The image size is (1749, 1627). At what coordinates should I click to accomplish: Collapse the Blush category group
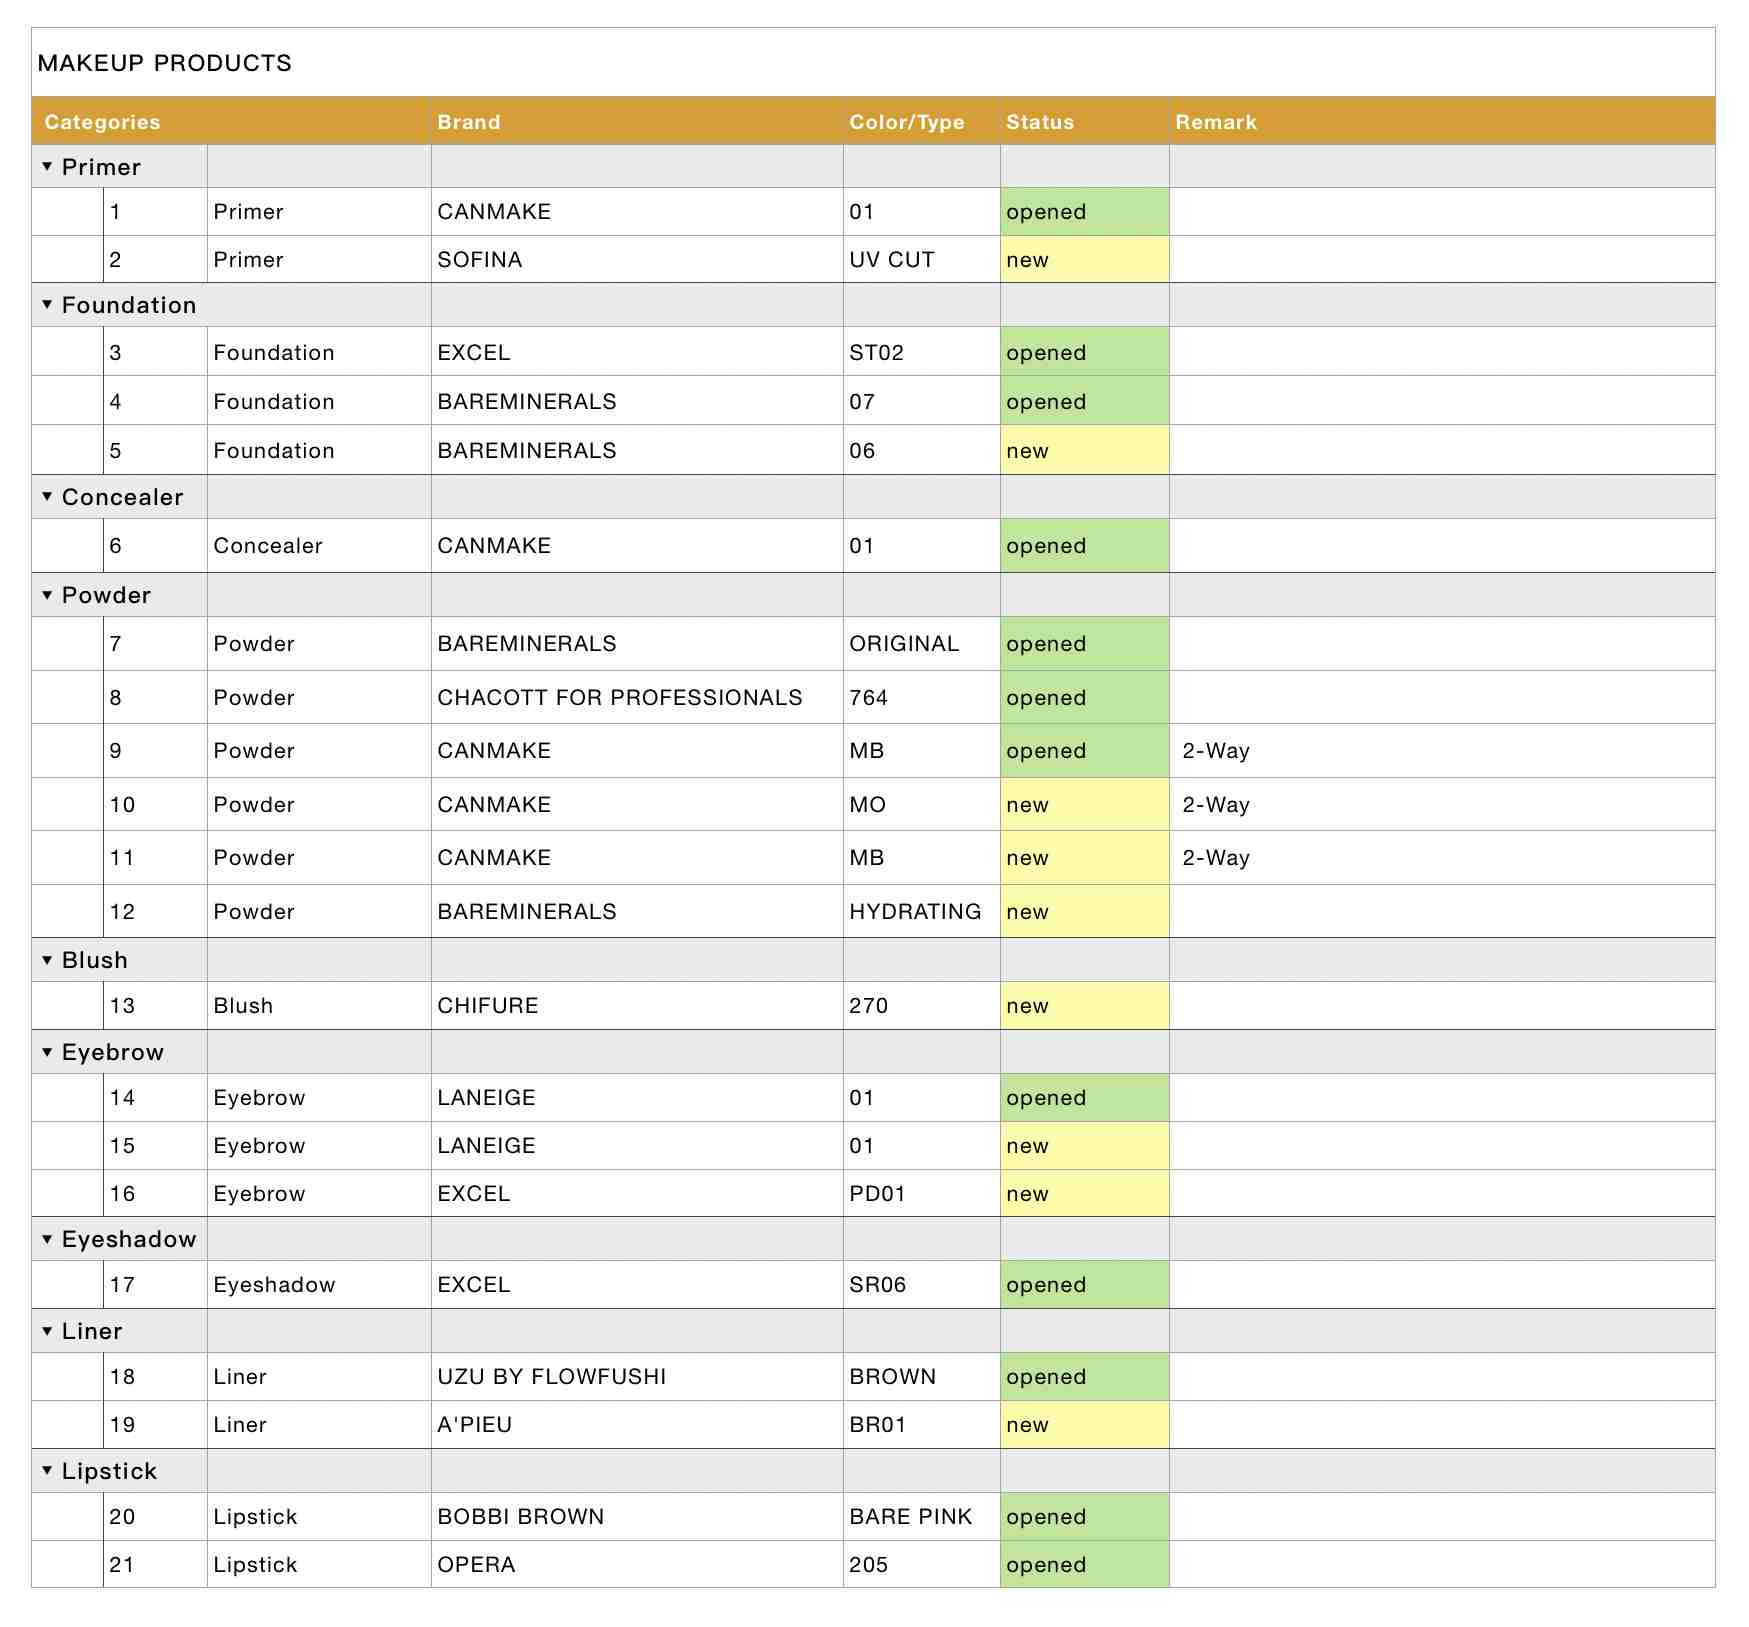pos(47,959)
